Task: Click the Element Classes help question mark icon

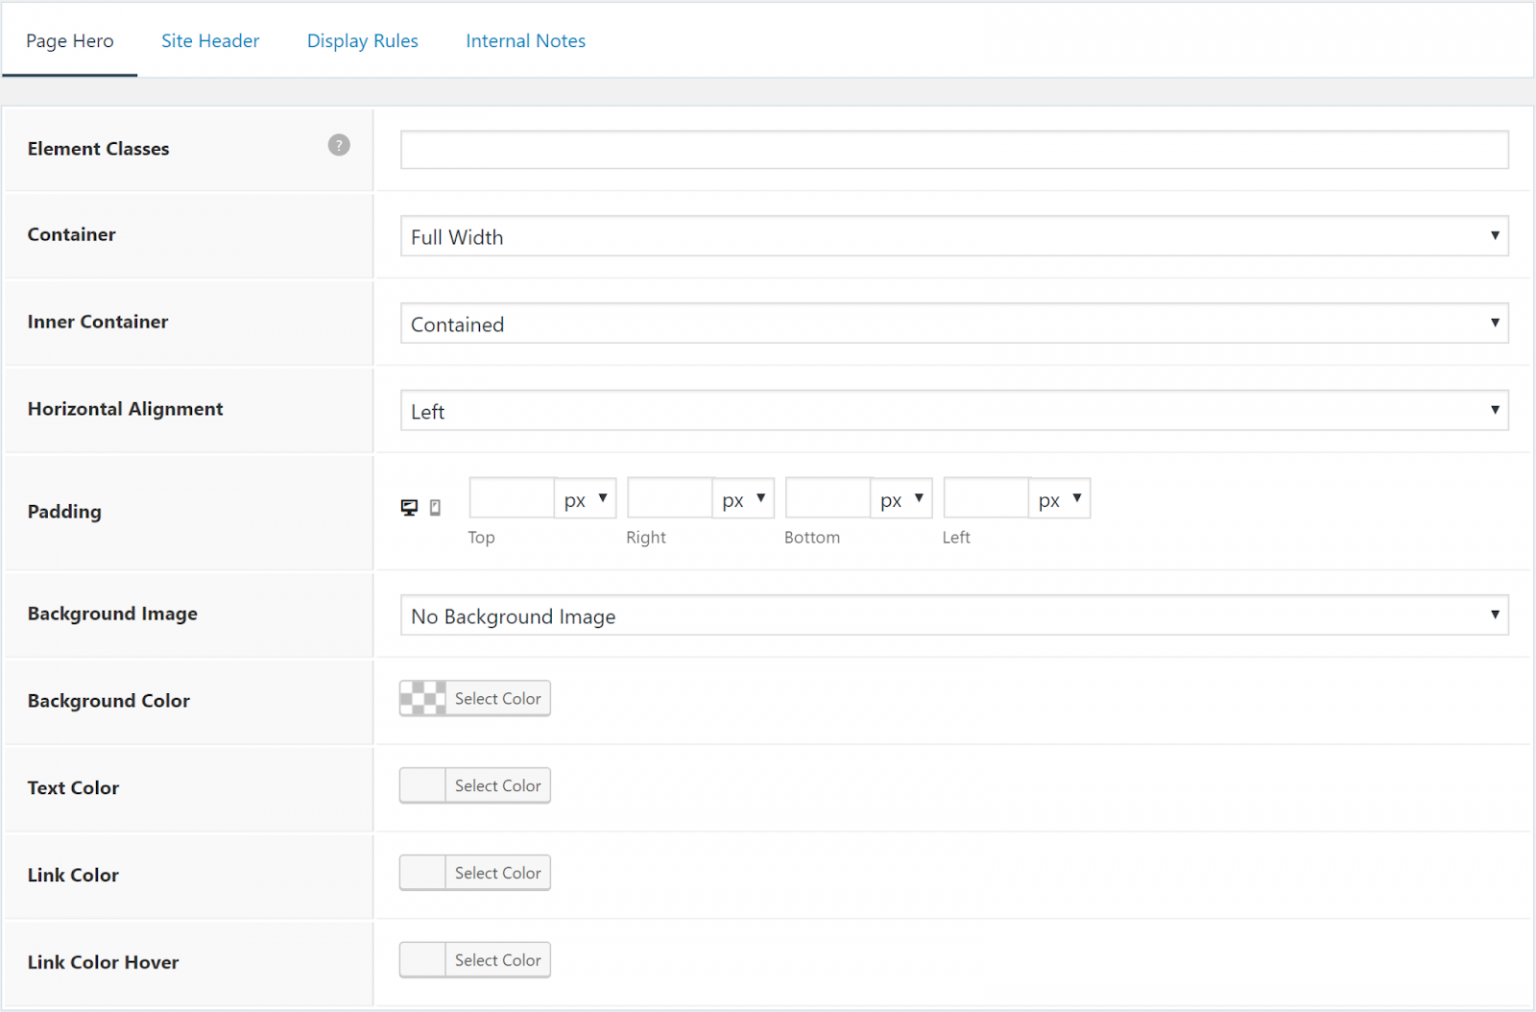Action: pyautogui.click(x=339, y=145)
